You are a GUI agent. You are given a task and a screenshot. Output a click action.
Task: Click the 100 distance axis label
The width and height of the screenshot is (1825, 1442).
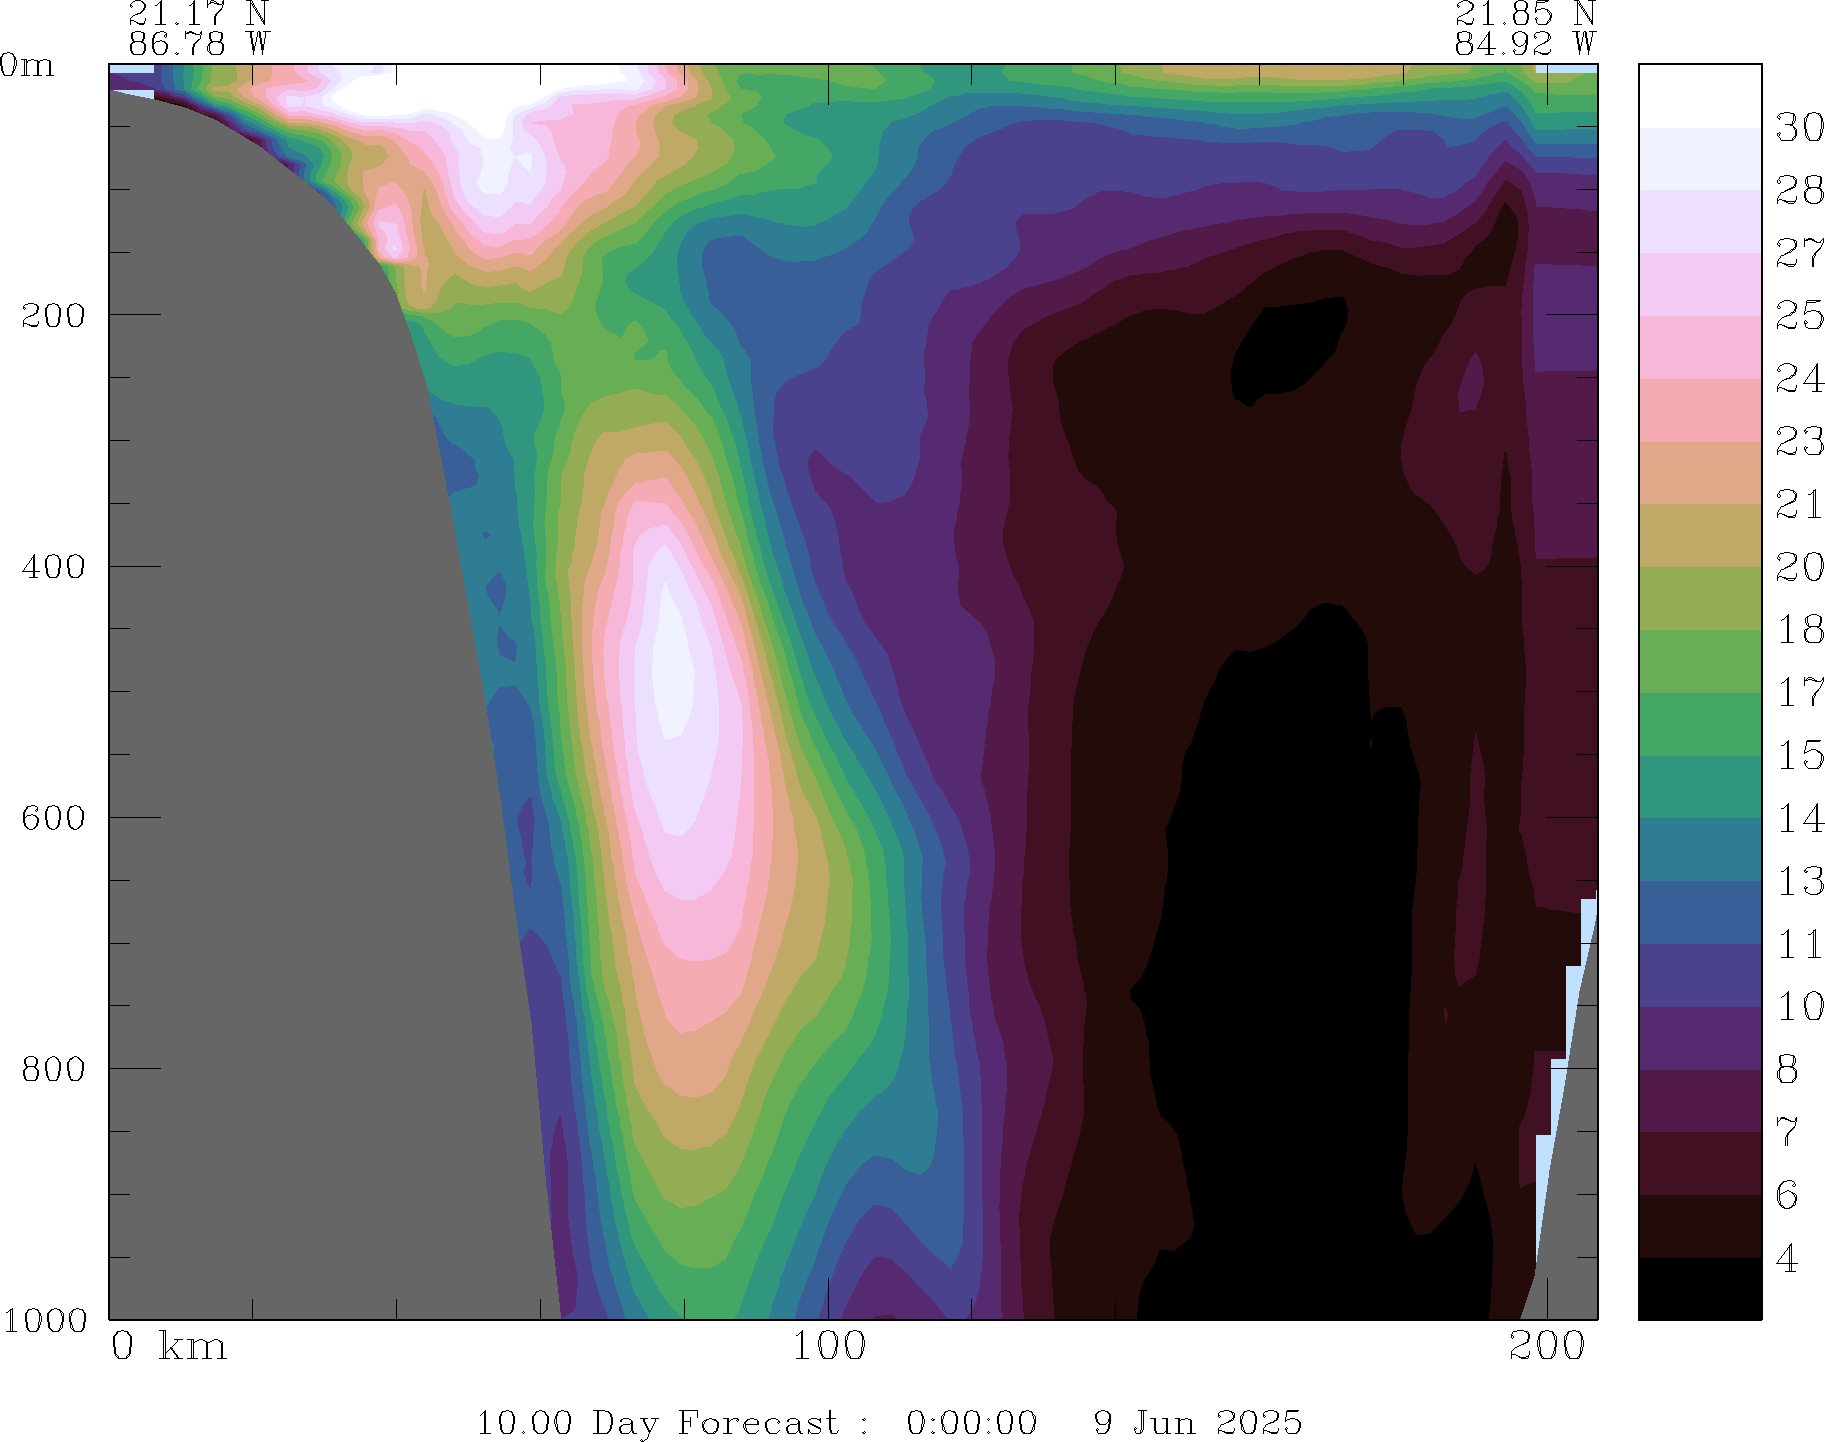coord(829,1347)
